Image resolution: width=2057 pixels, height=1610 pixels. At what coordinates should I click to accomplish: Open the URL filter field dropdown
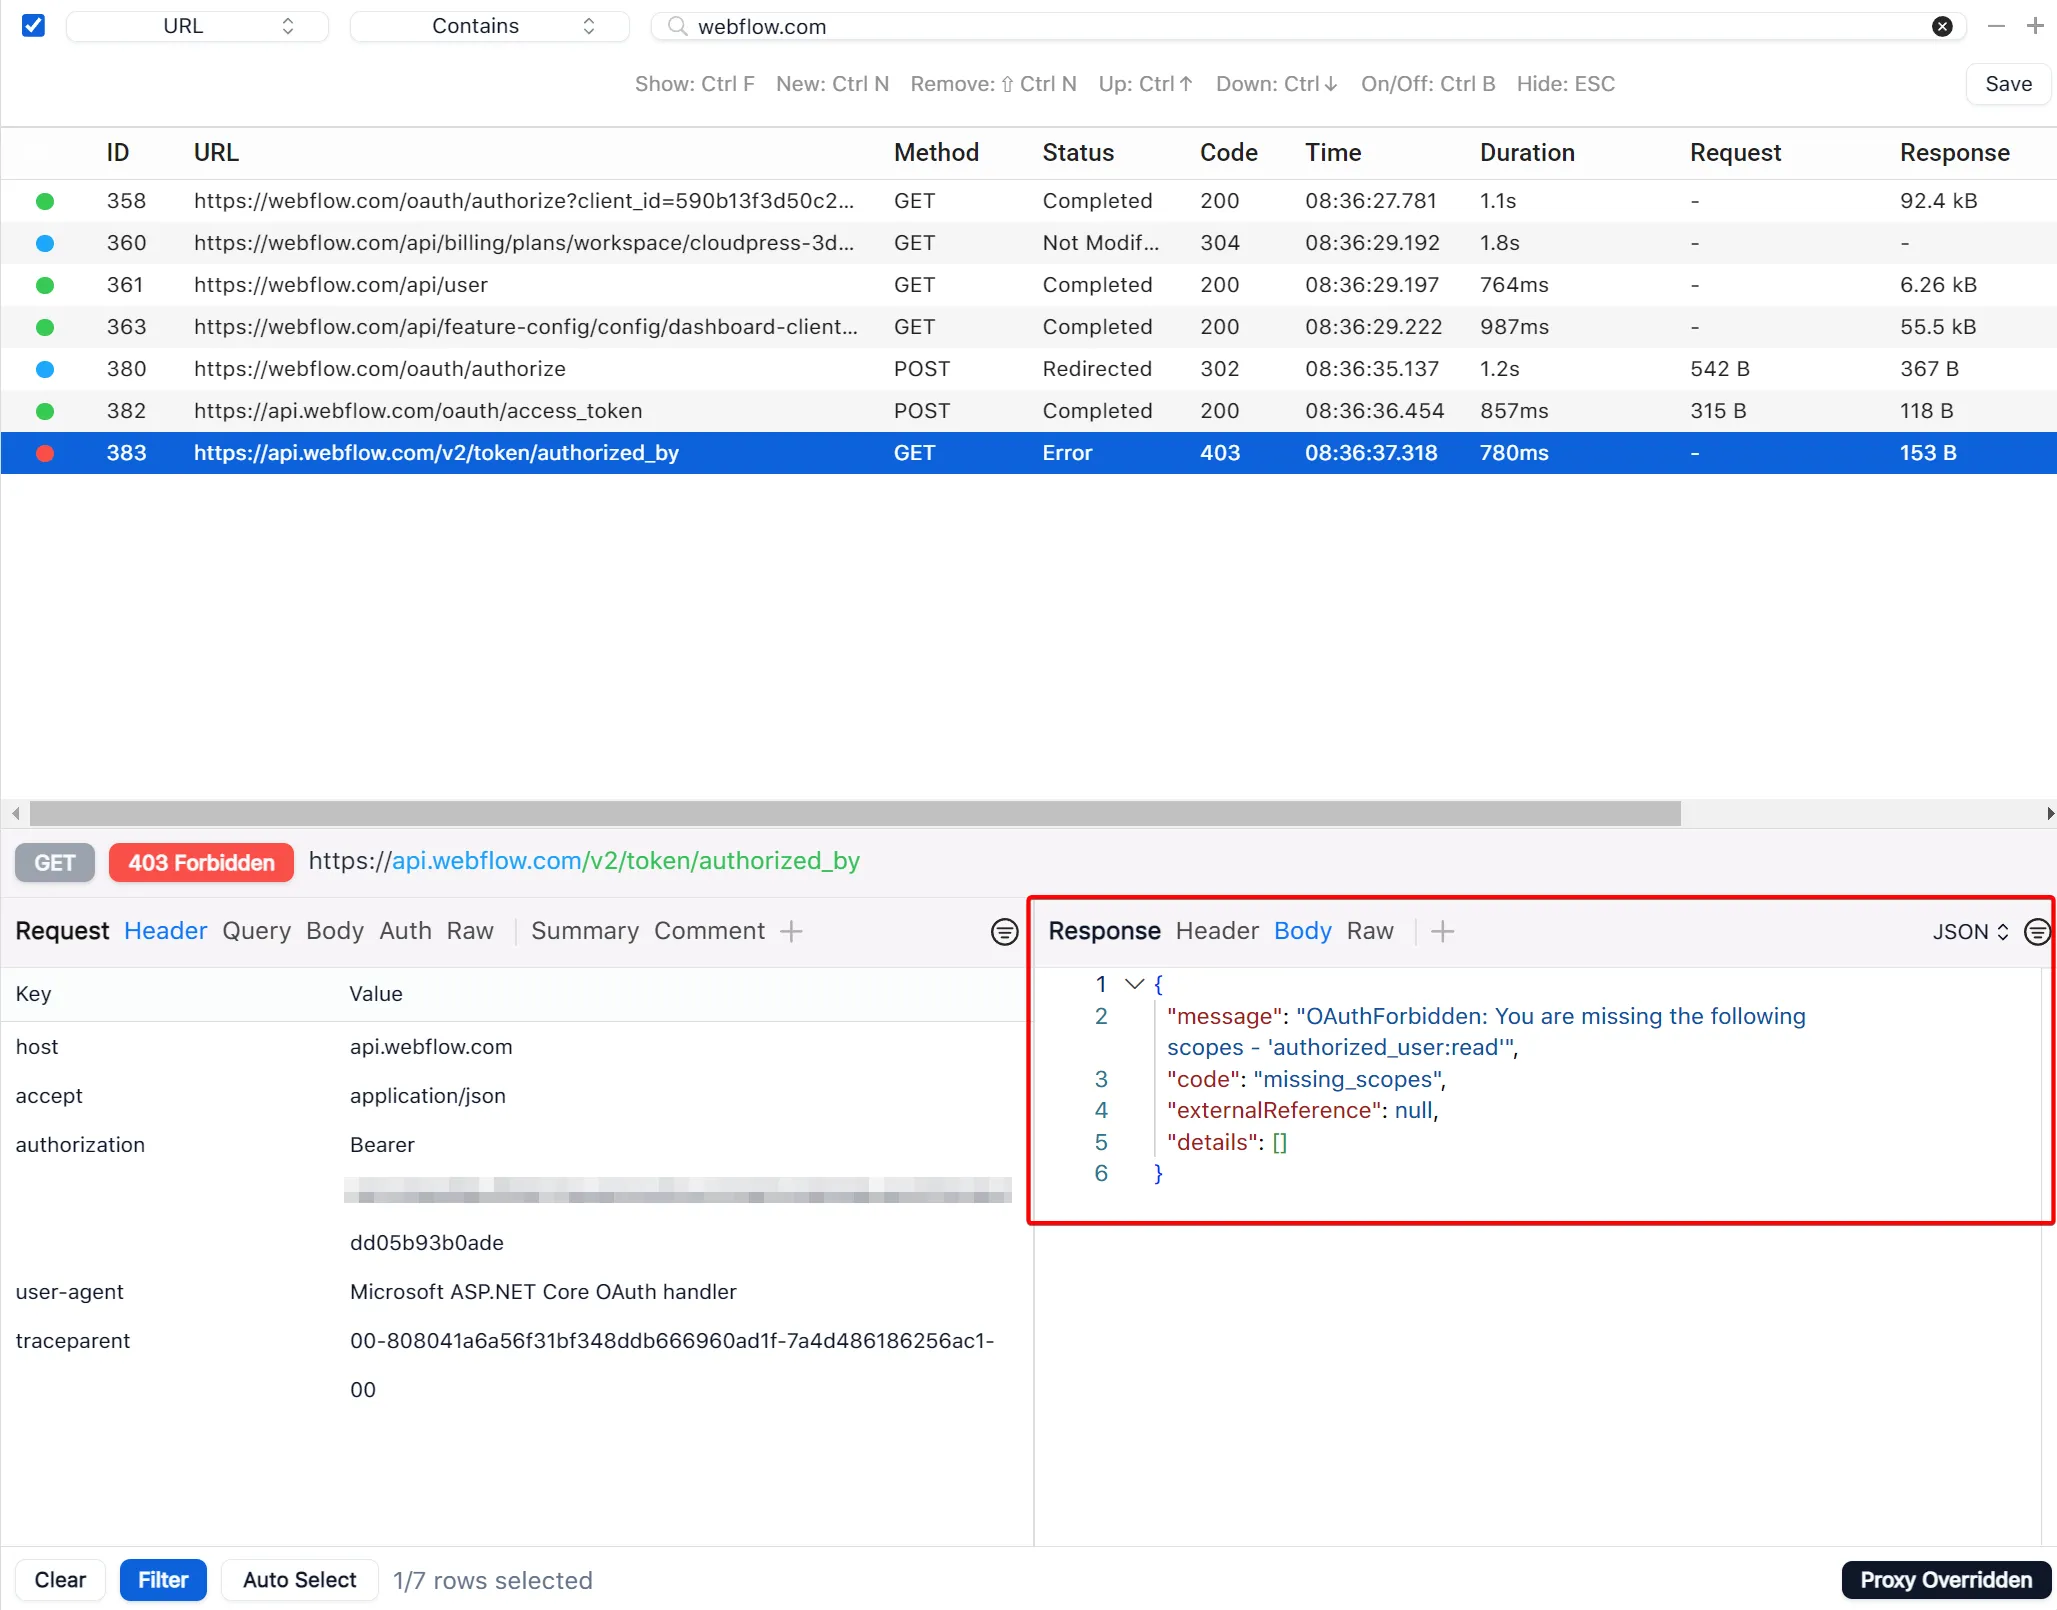click(196, 26)
